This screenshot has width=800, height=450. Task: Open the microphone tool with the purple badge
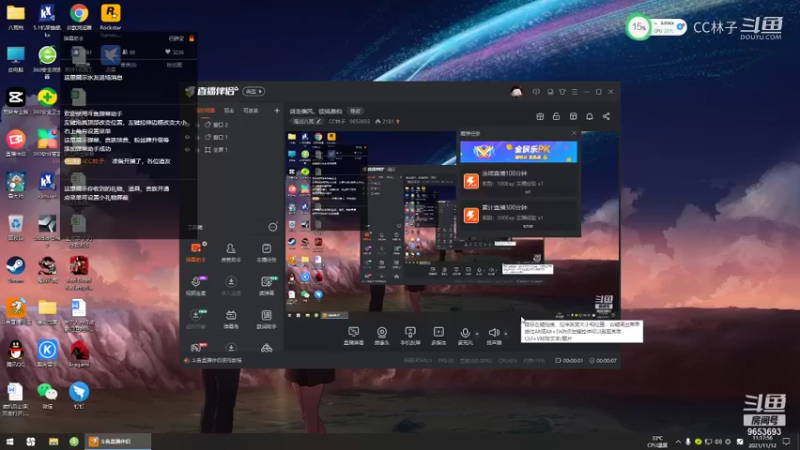(x=196, y=286)
